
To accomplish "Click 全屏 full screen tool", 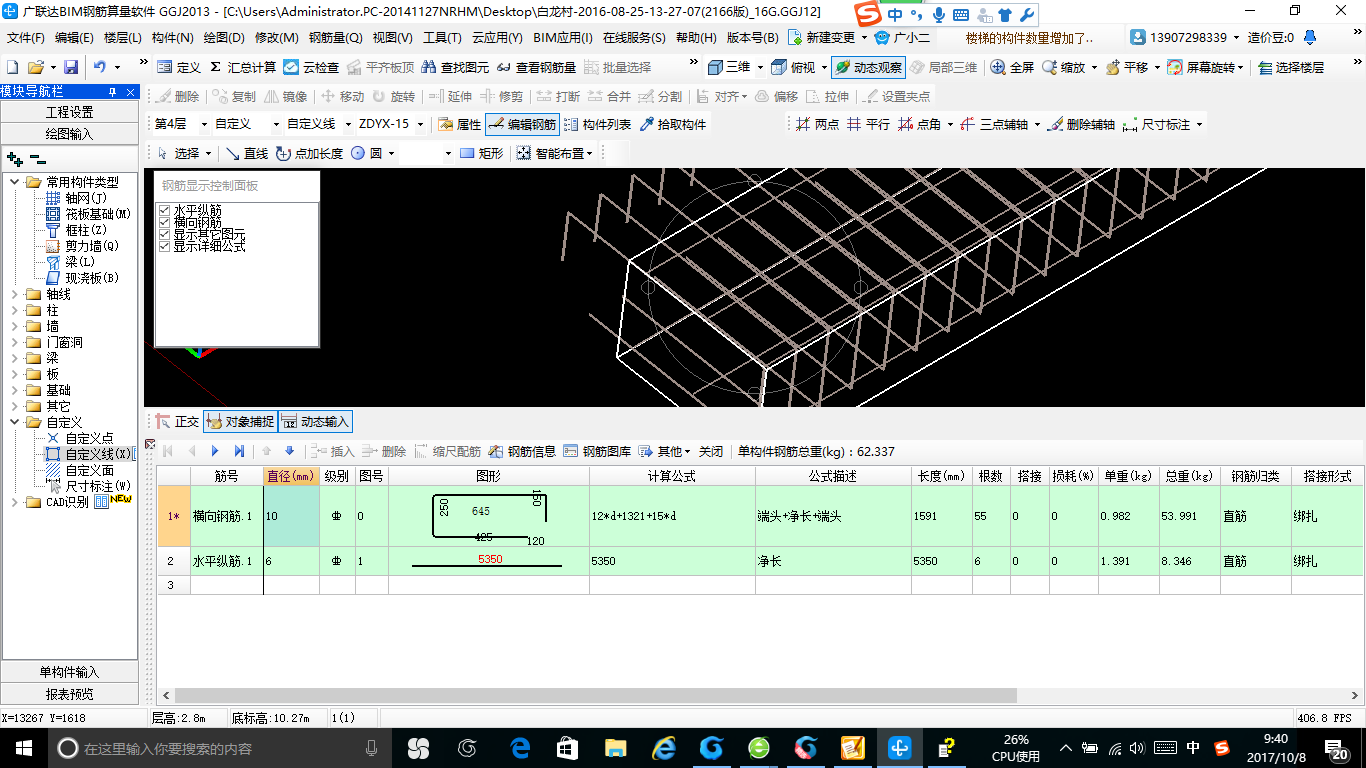I will click(x=1012, y=67).
